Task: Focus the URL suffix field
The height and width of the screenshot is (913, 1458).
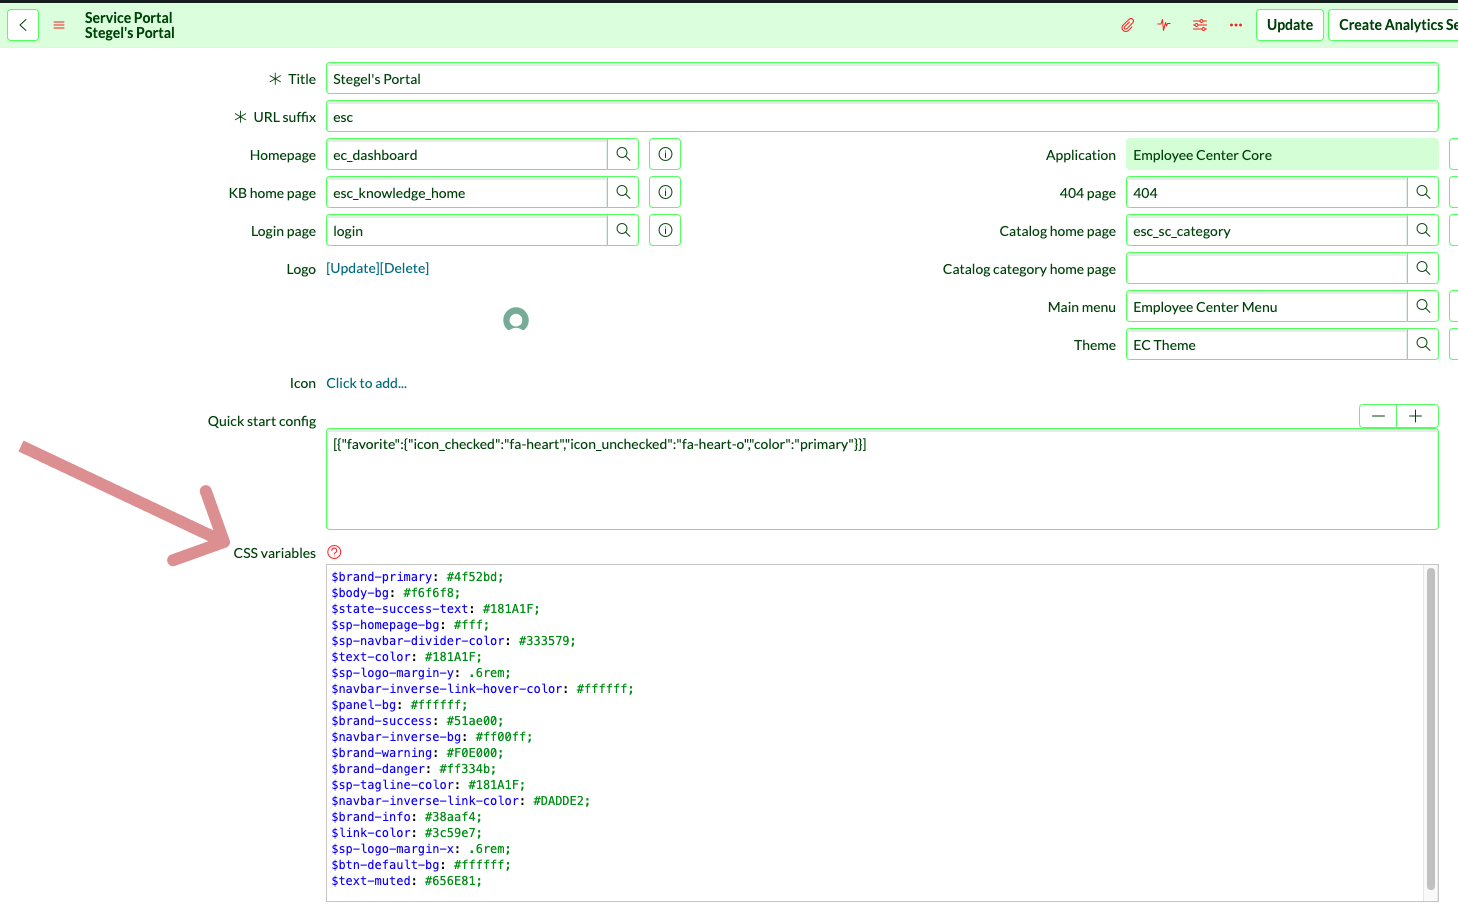Action: click(x=882, y=116)
